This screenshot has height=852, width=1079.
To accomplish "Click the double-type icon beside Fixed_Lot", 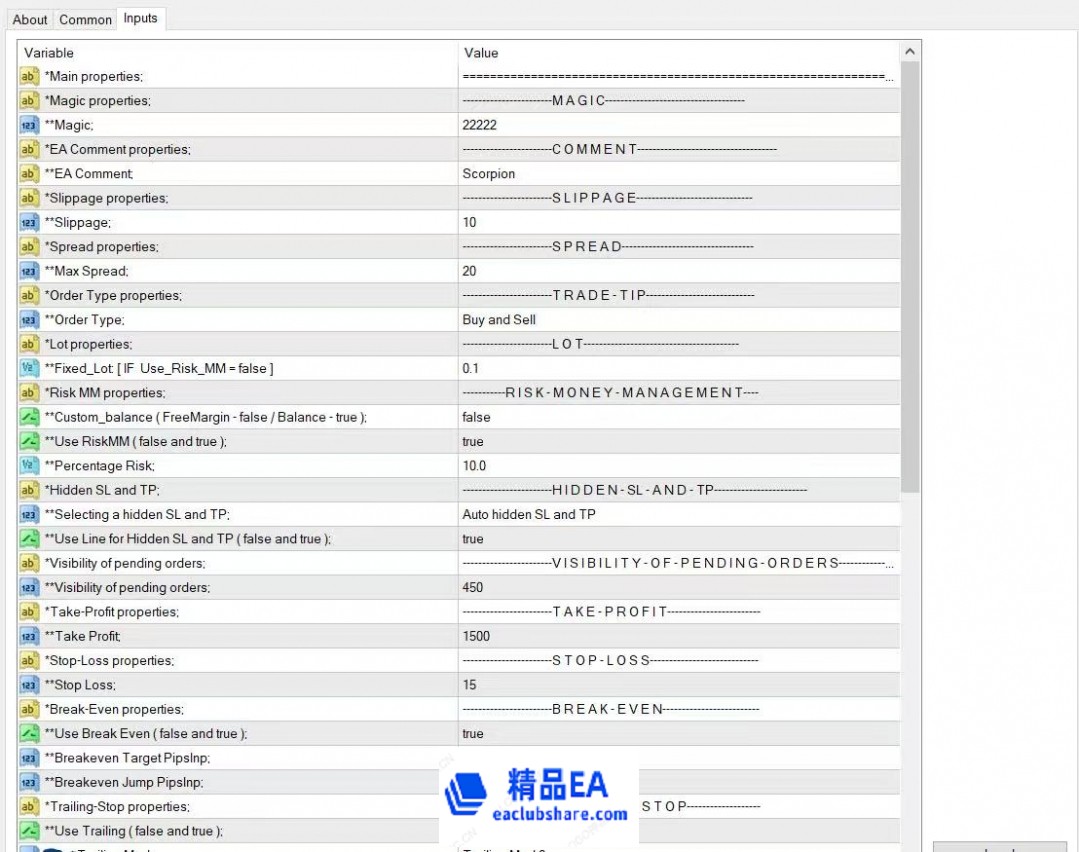I will pyautogui.click(x=29, y=368).
